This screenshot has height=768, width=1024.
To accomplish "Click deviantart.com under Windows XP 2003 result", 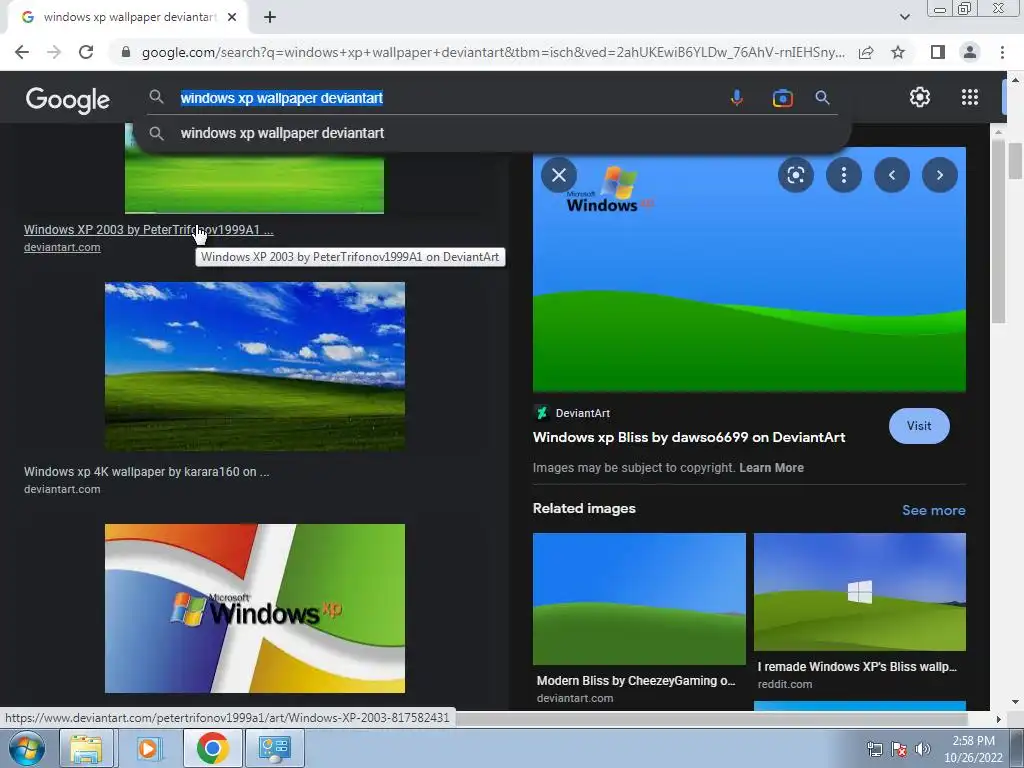I will click(62, 248).
